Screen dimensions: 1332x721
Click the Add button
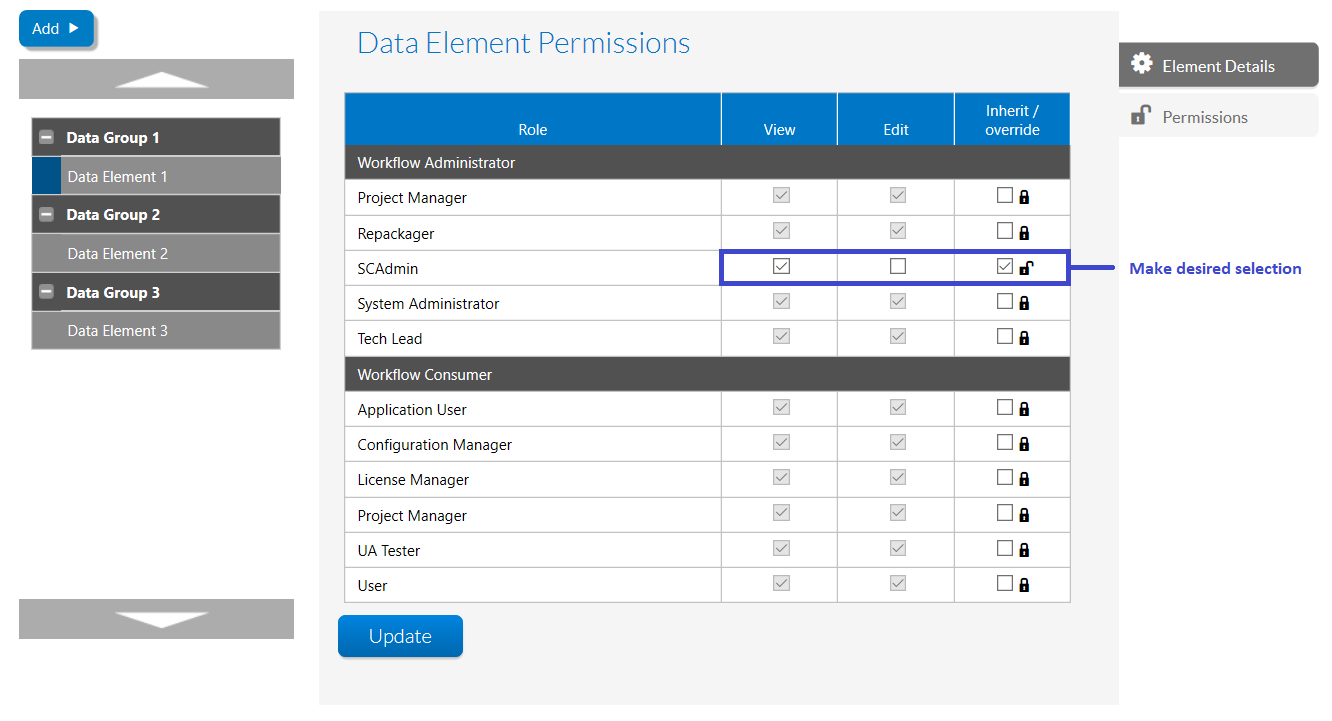[x=56, y=29]
